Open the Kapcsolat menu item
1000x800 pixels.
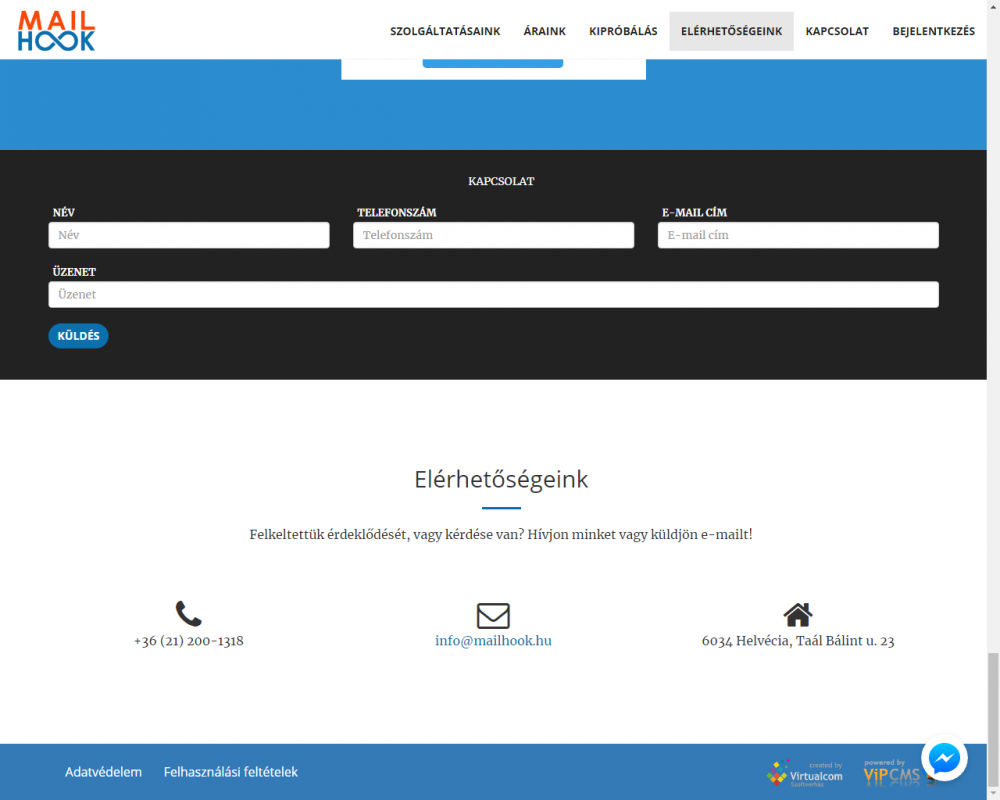click(837, 31)
